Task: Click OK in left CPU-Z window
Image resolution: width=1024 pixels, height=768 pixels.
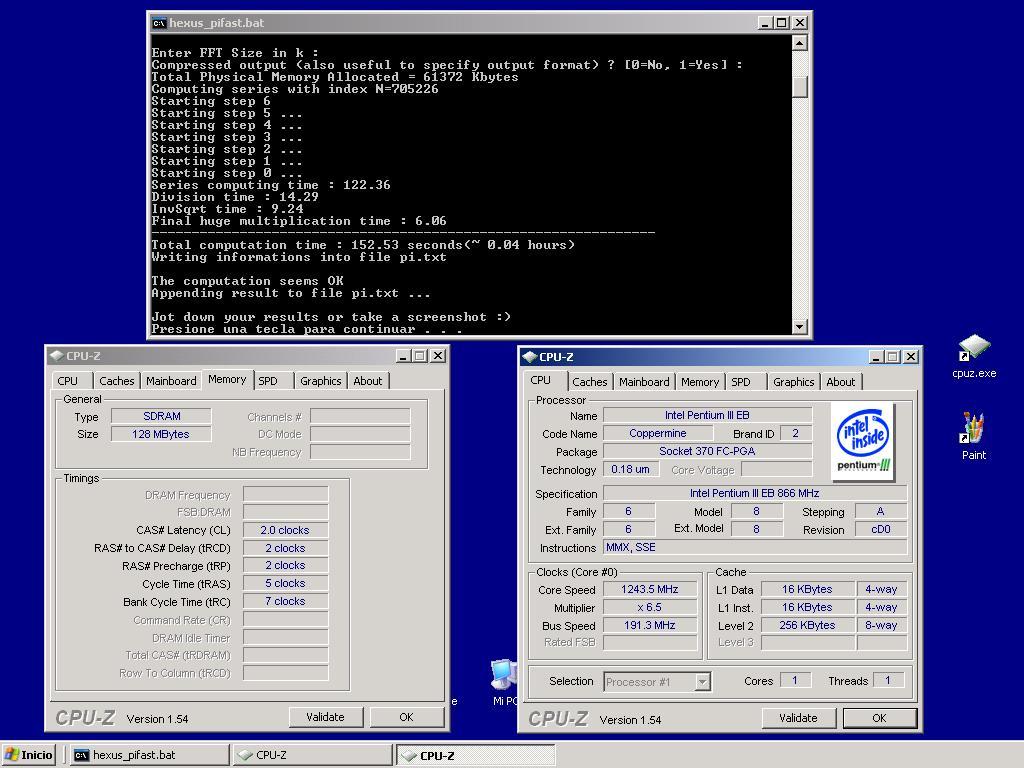Action: tap(406, 717)
